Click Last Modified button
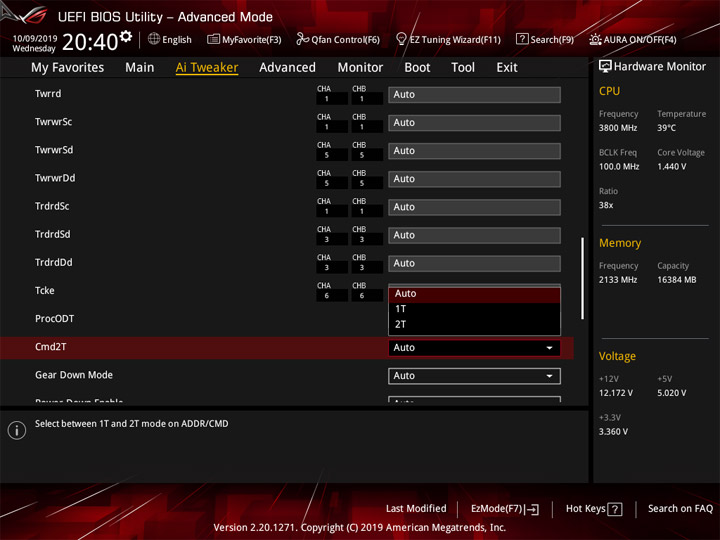This screenshot has height=540, width=720. (416, 509)
